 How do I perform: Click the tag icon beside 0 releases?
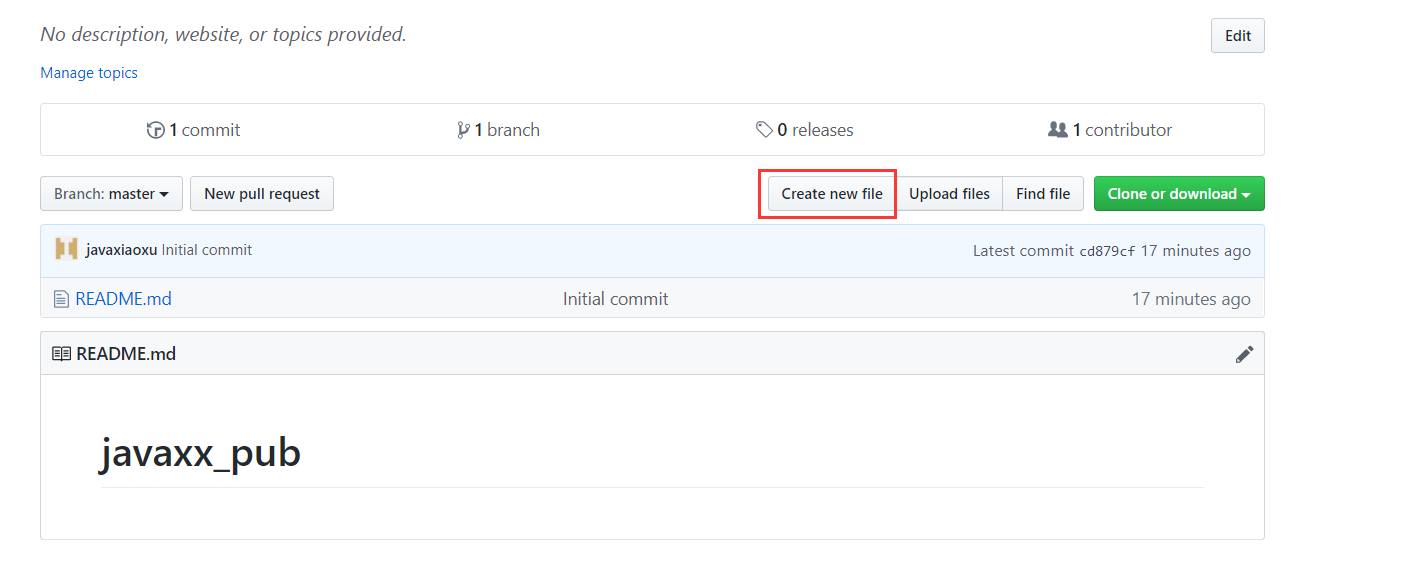(x=764, y=130)
